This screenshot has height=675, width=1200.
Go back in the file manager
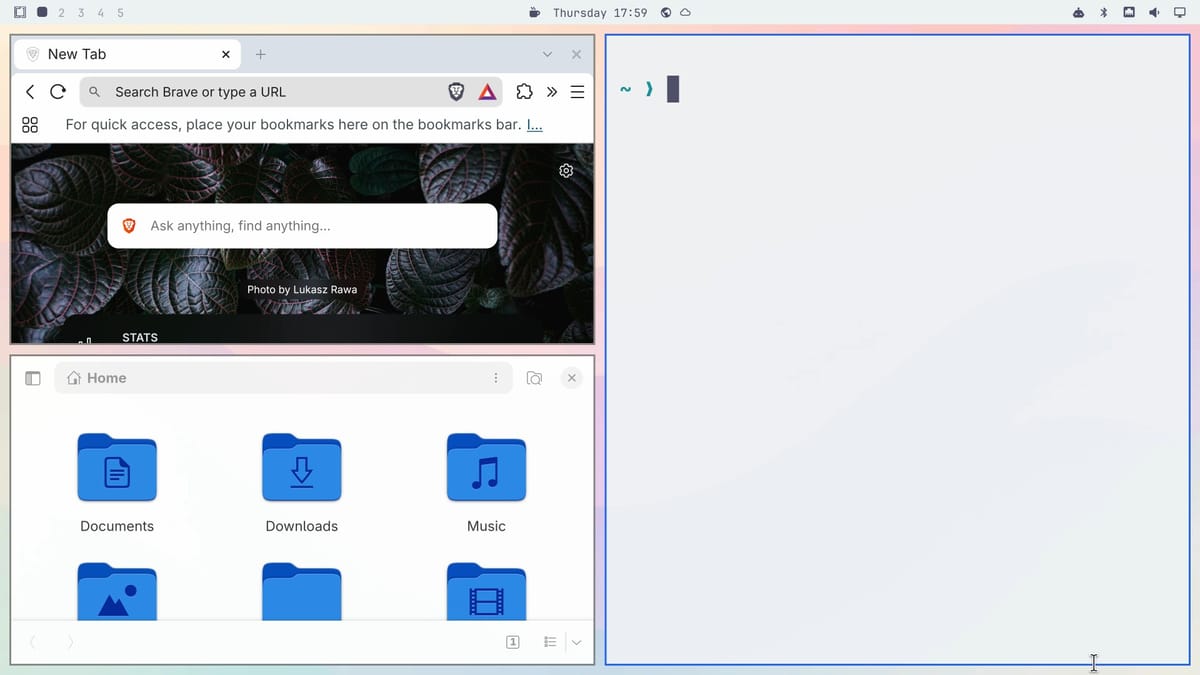coord(32,642)
